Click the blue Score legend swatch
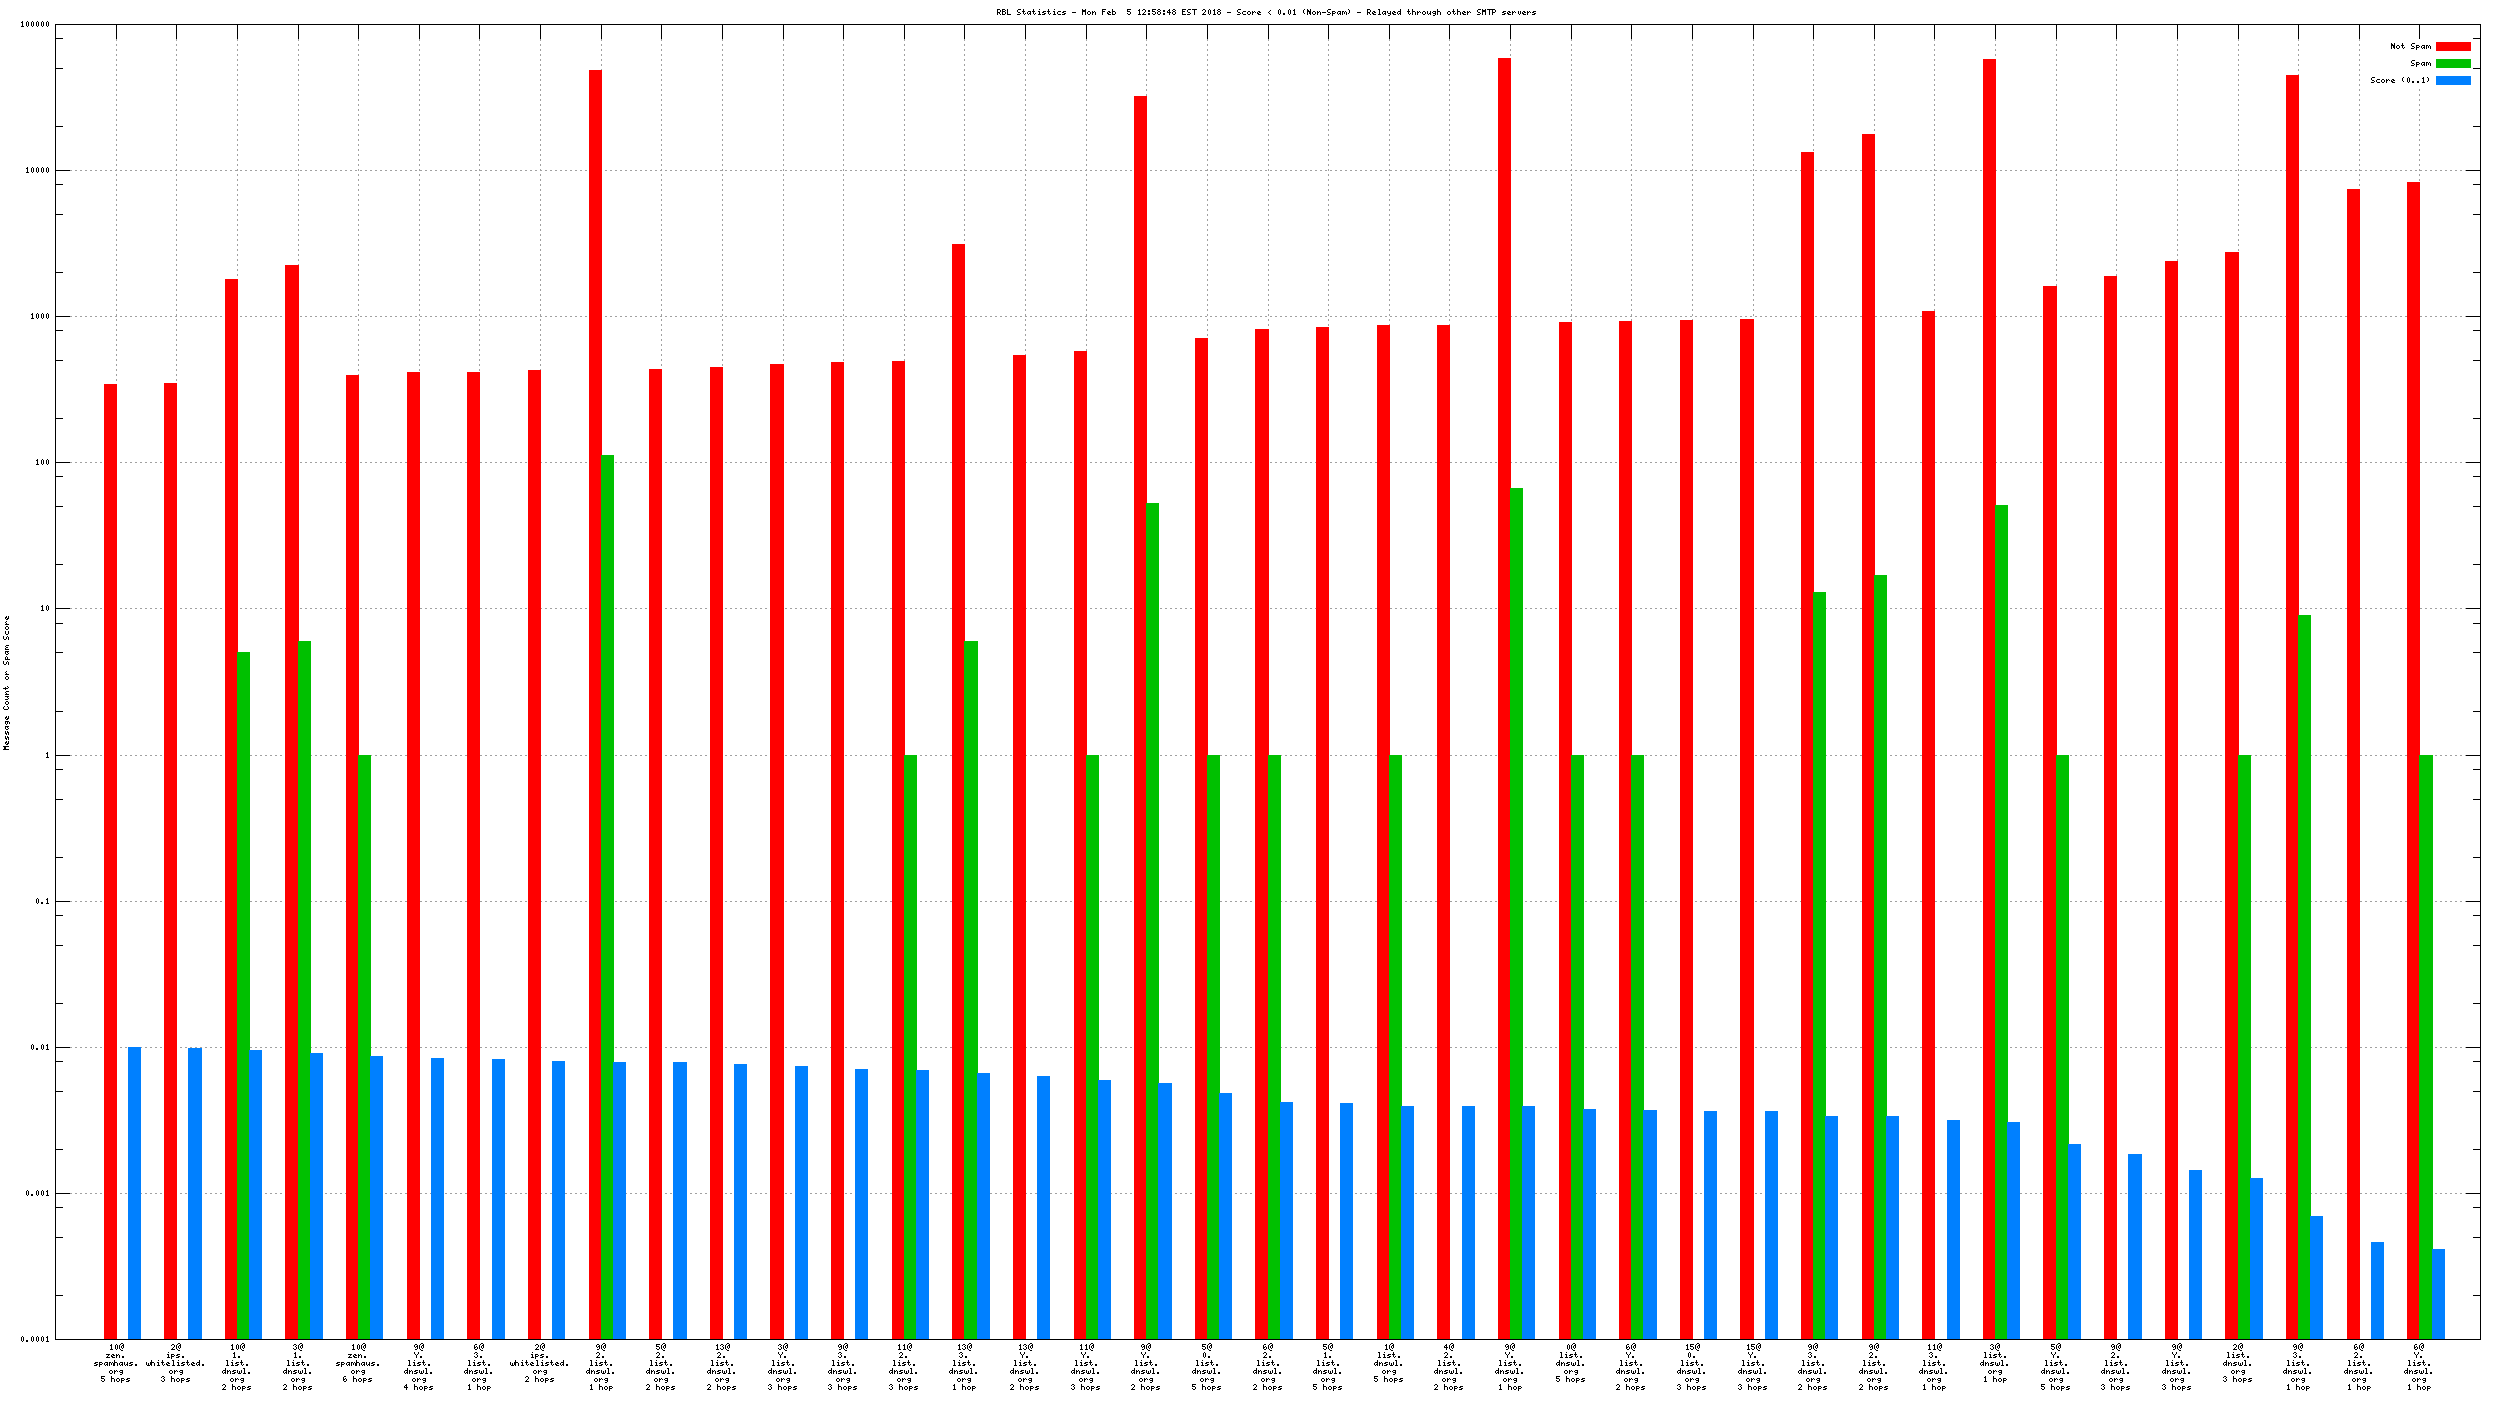Viewport: 2496px width, 1404px height. pyautogui.click(x=2452, y=80)
